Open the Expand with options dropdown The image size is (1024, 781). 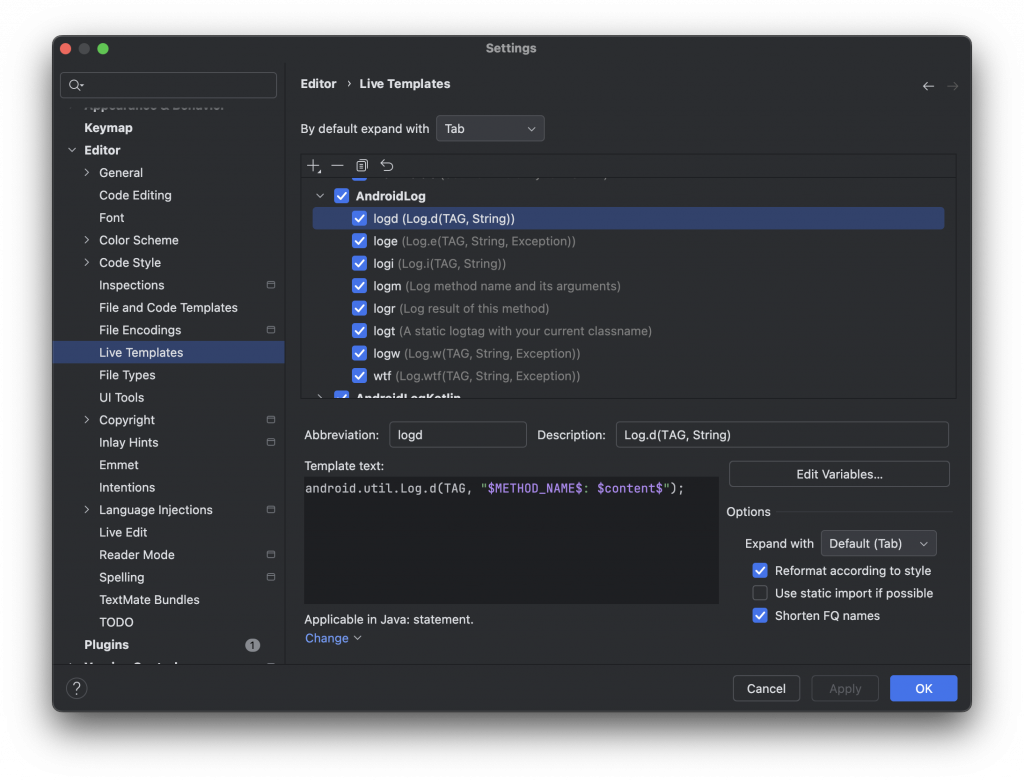(877, 544)
